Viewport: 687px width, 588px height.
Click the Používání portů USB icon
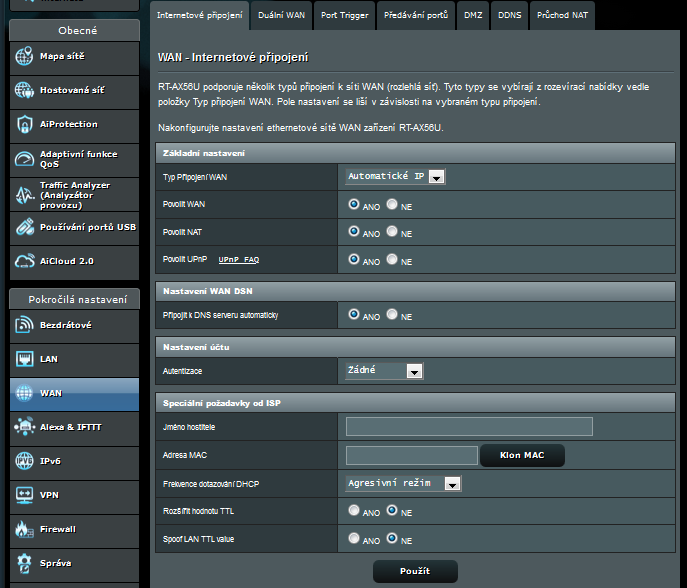click(24, 227)
